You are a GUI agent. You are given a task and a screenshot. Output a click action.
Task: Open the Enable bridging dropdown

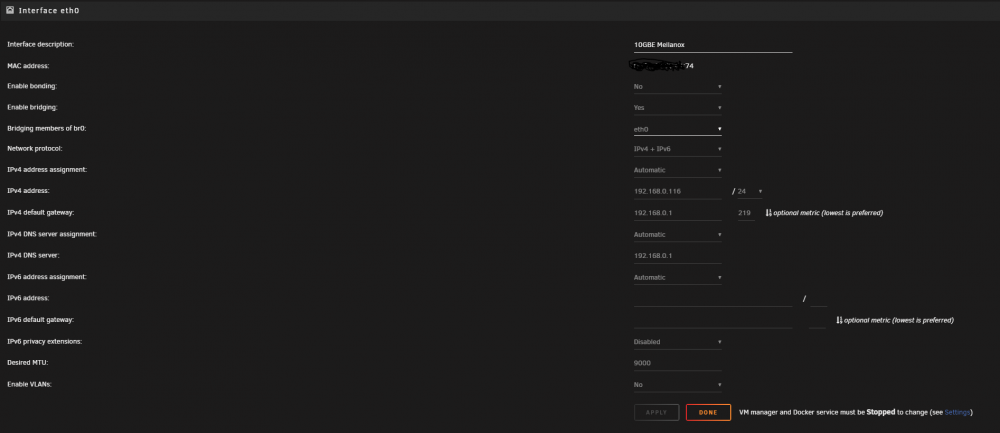(x=677, y=108)
